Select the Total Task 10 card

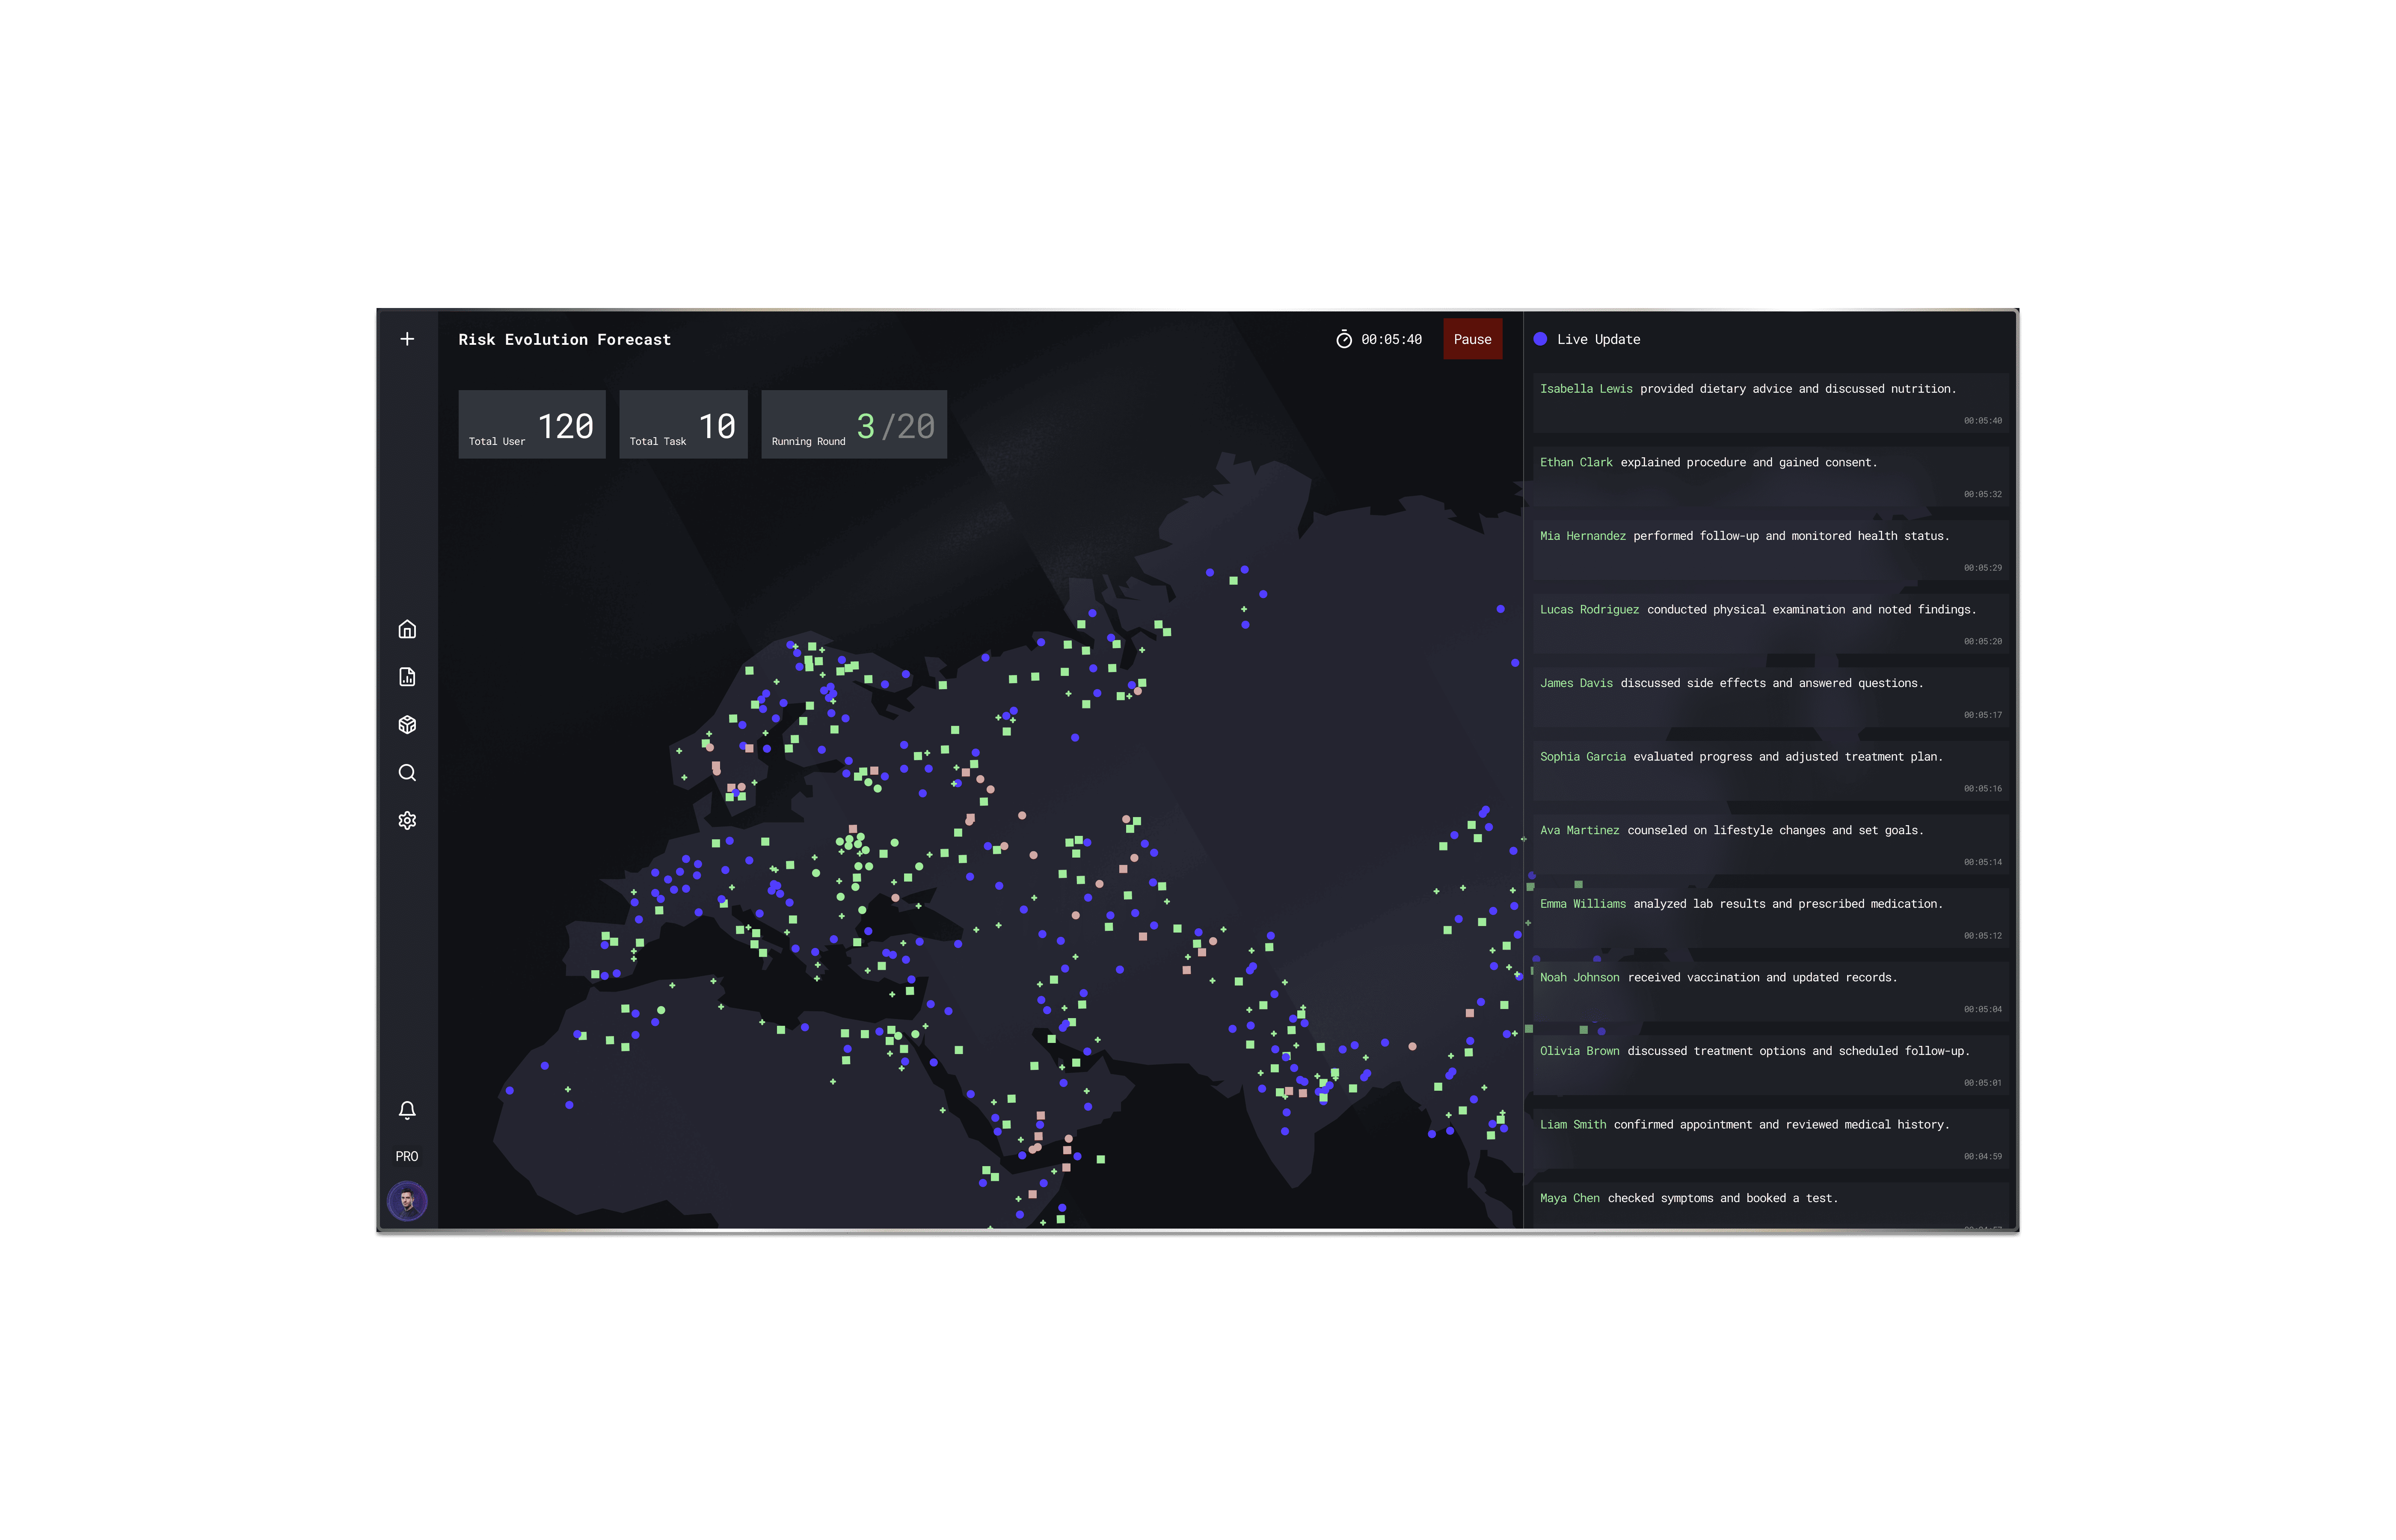click(683, 425)
